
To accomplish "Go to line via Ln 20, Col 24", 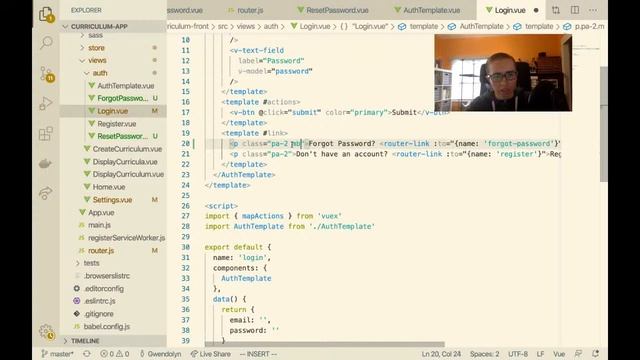I will point(441,354).
